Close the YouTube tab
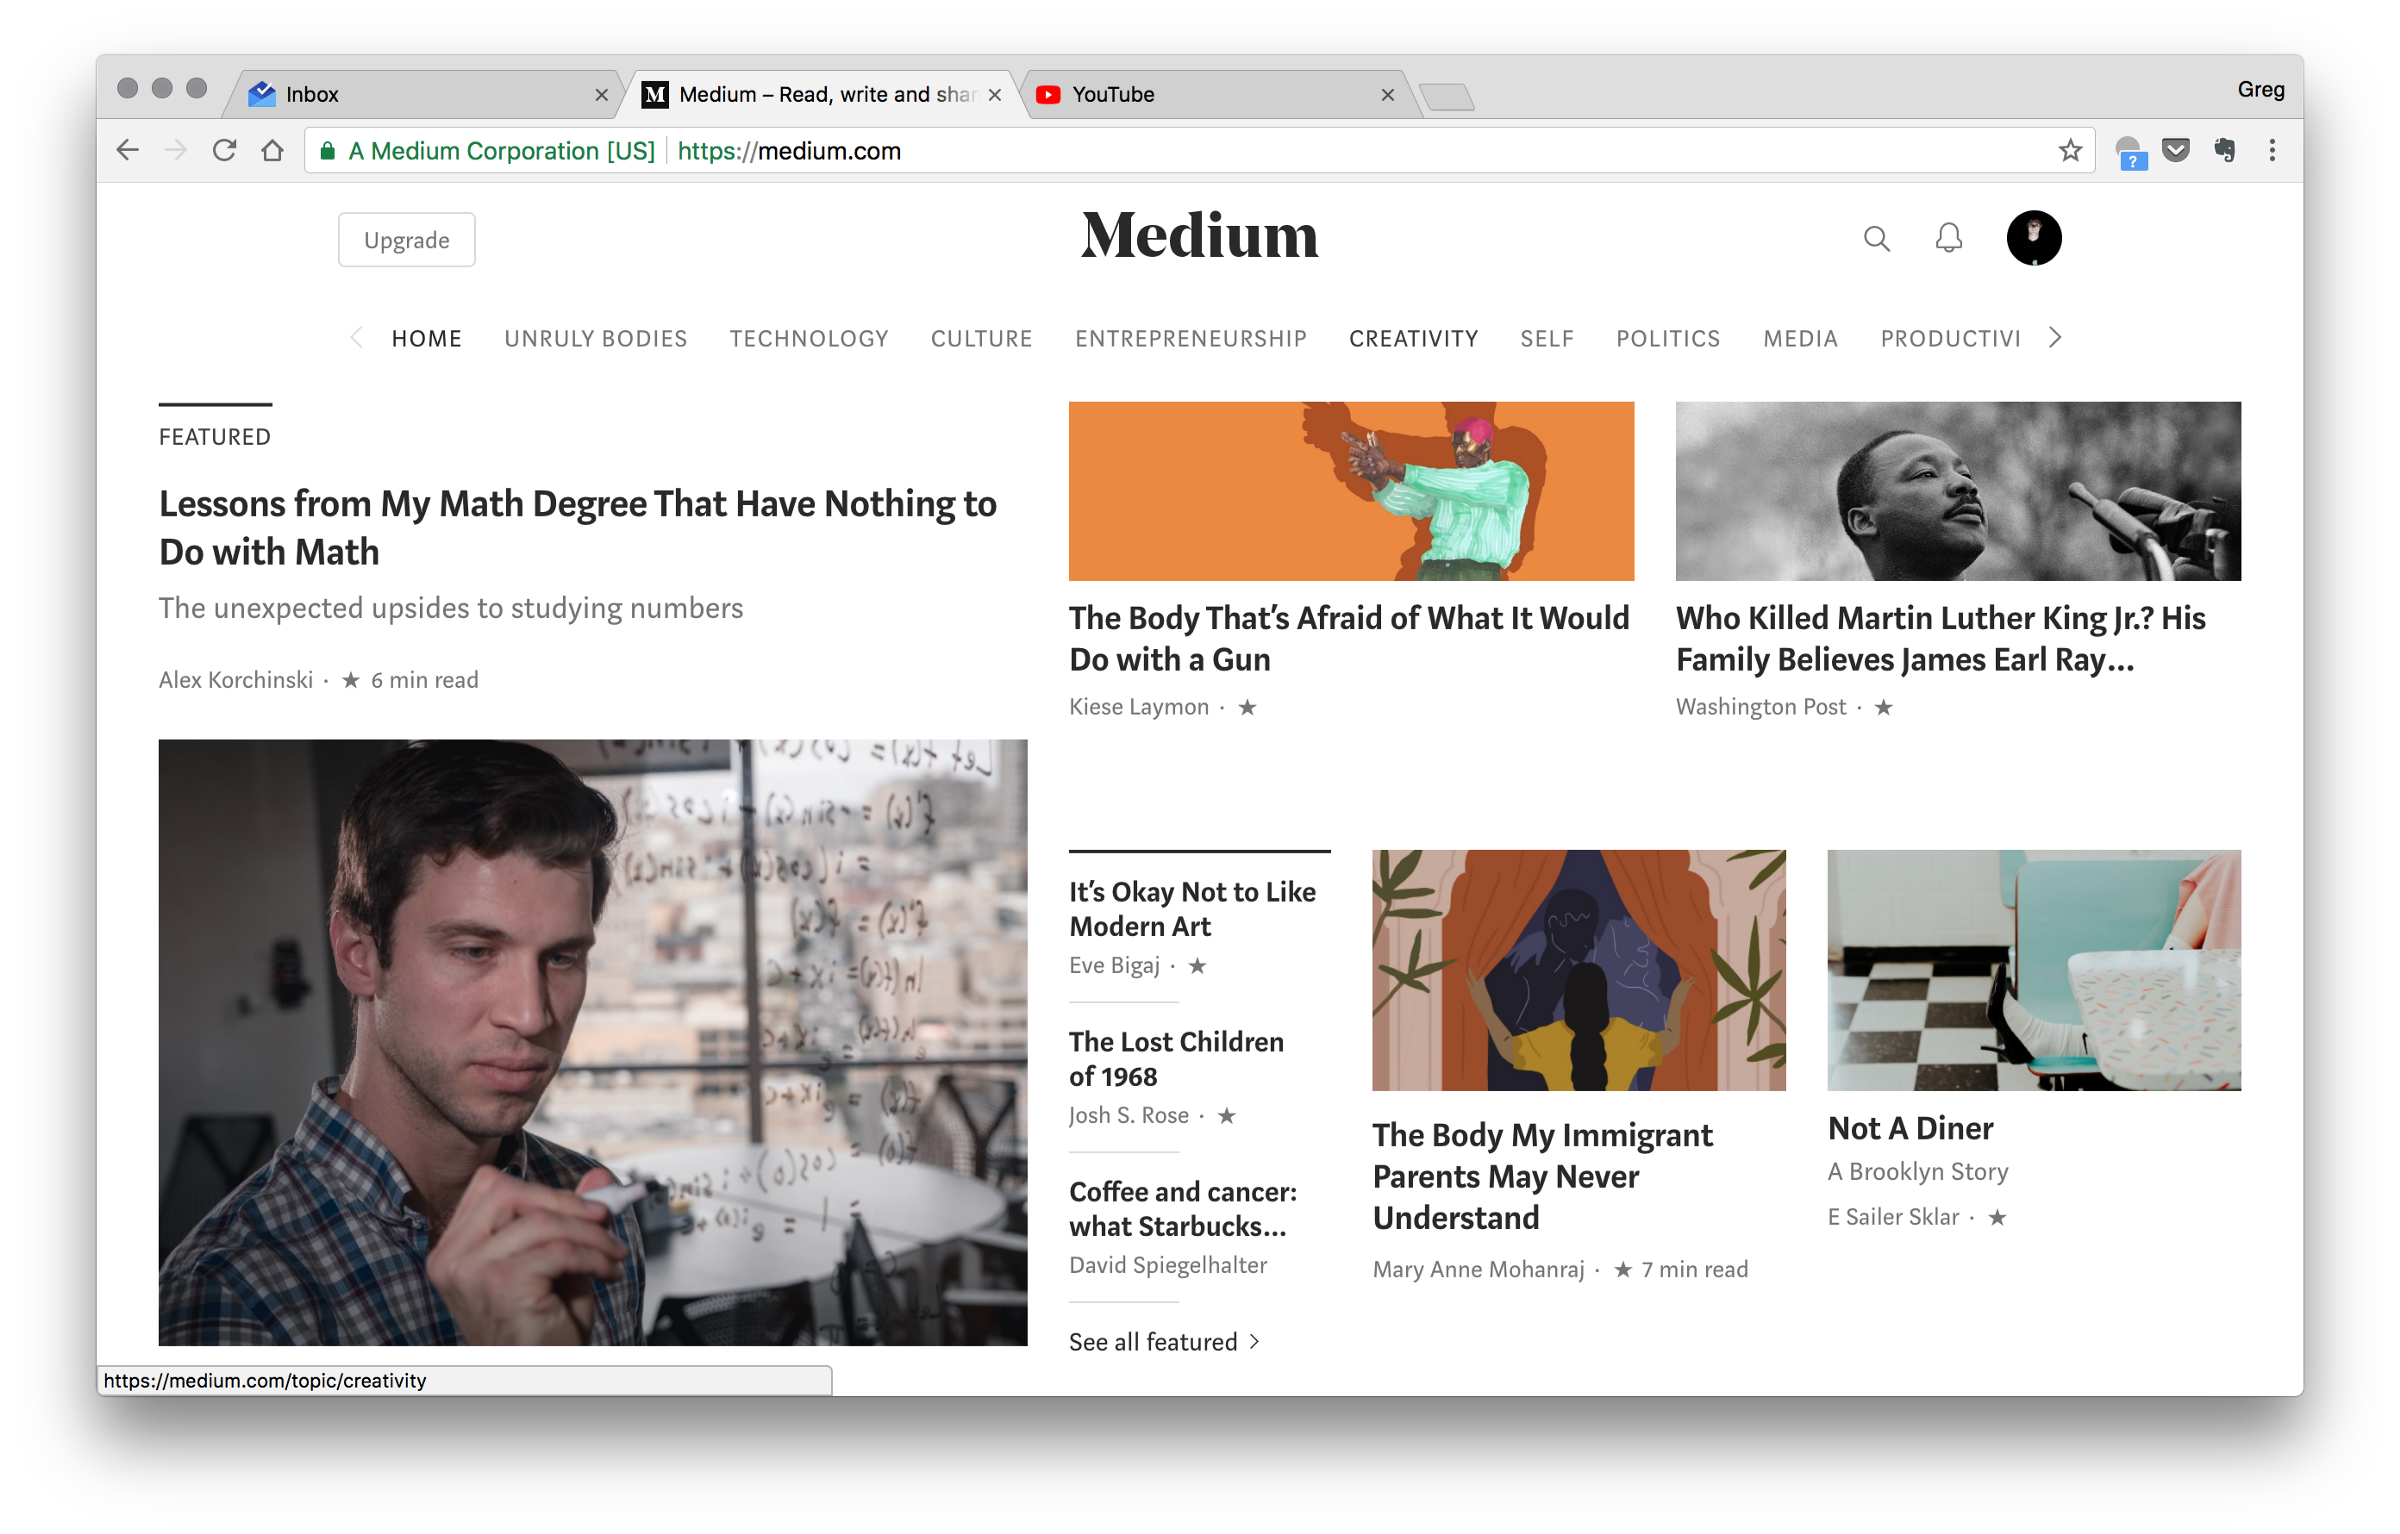This screenshot has width=2400, height=1534. pyautogui.click(x=1387, y=95)
